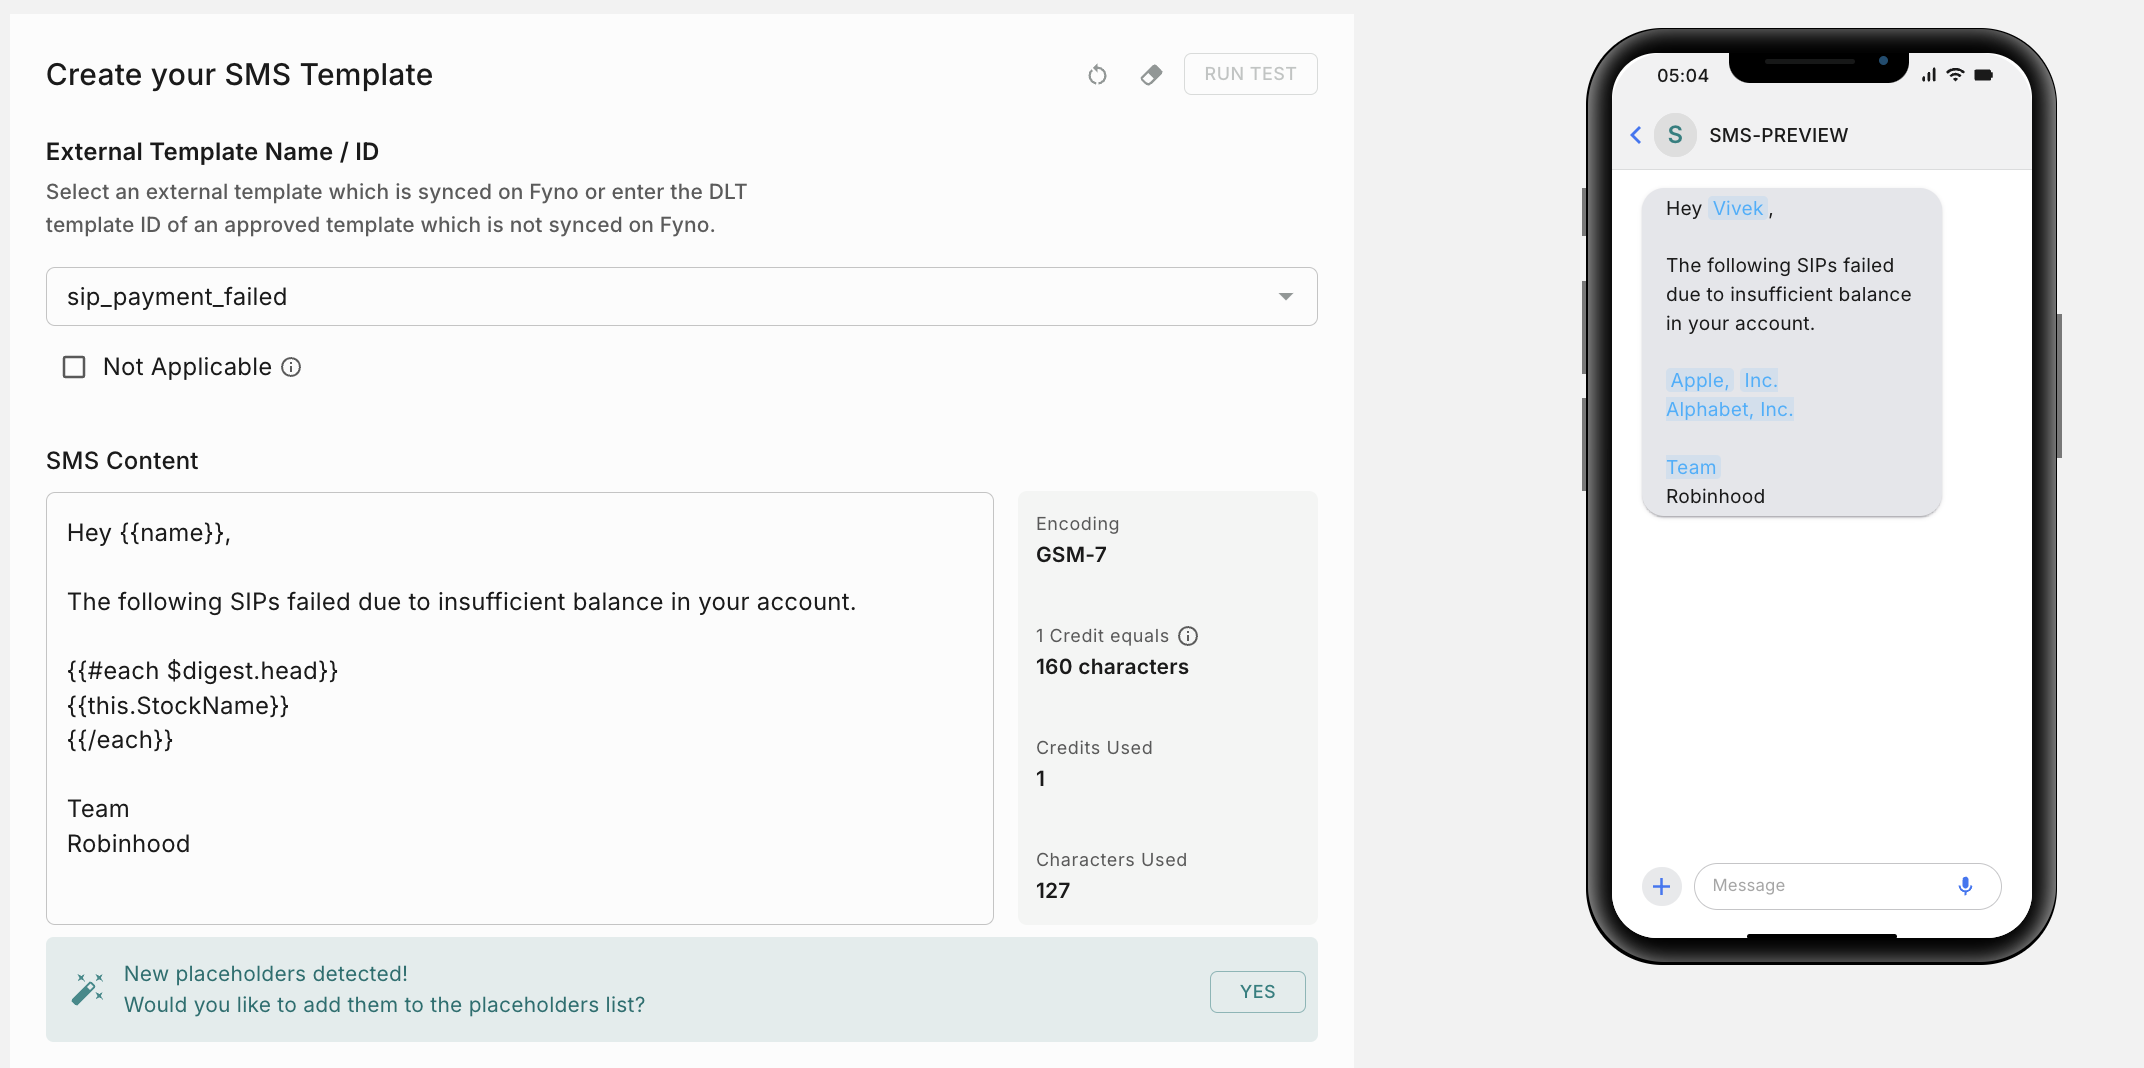Image resolution: width=2144 pixels, height=1068 pixels.
Task: Activate the microphone icon in message bar
Action: click(1964, 886)
